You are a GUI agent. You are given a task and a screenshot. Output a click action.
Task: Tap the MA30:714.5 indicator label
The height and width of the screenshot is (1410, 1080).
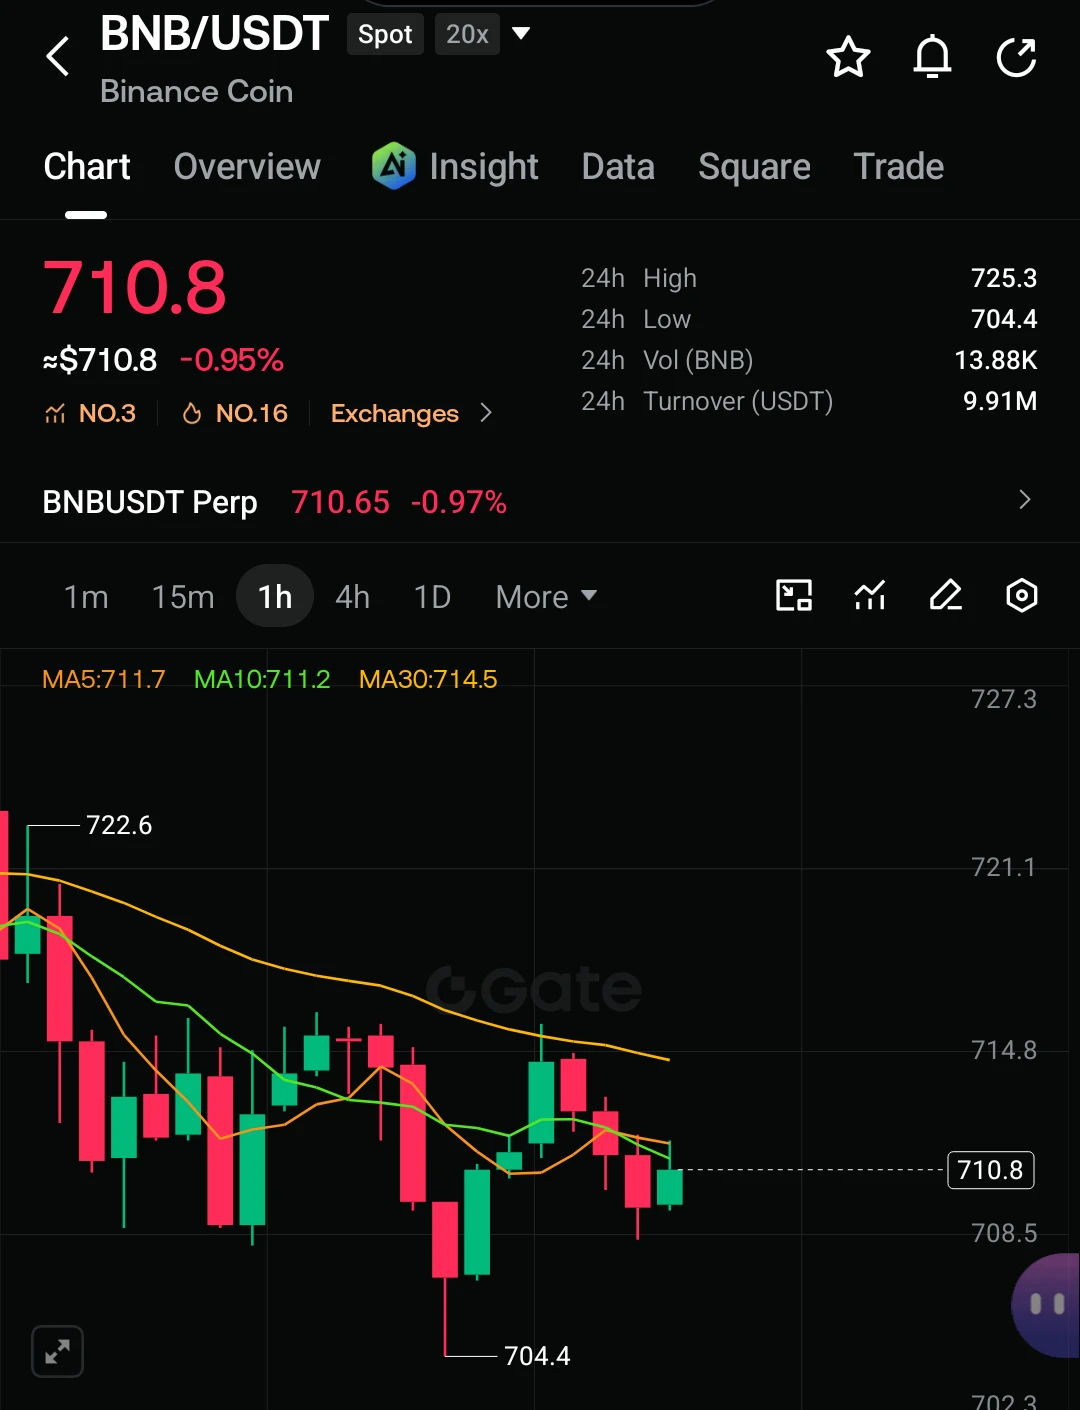click(428, 680)
